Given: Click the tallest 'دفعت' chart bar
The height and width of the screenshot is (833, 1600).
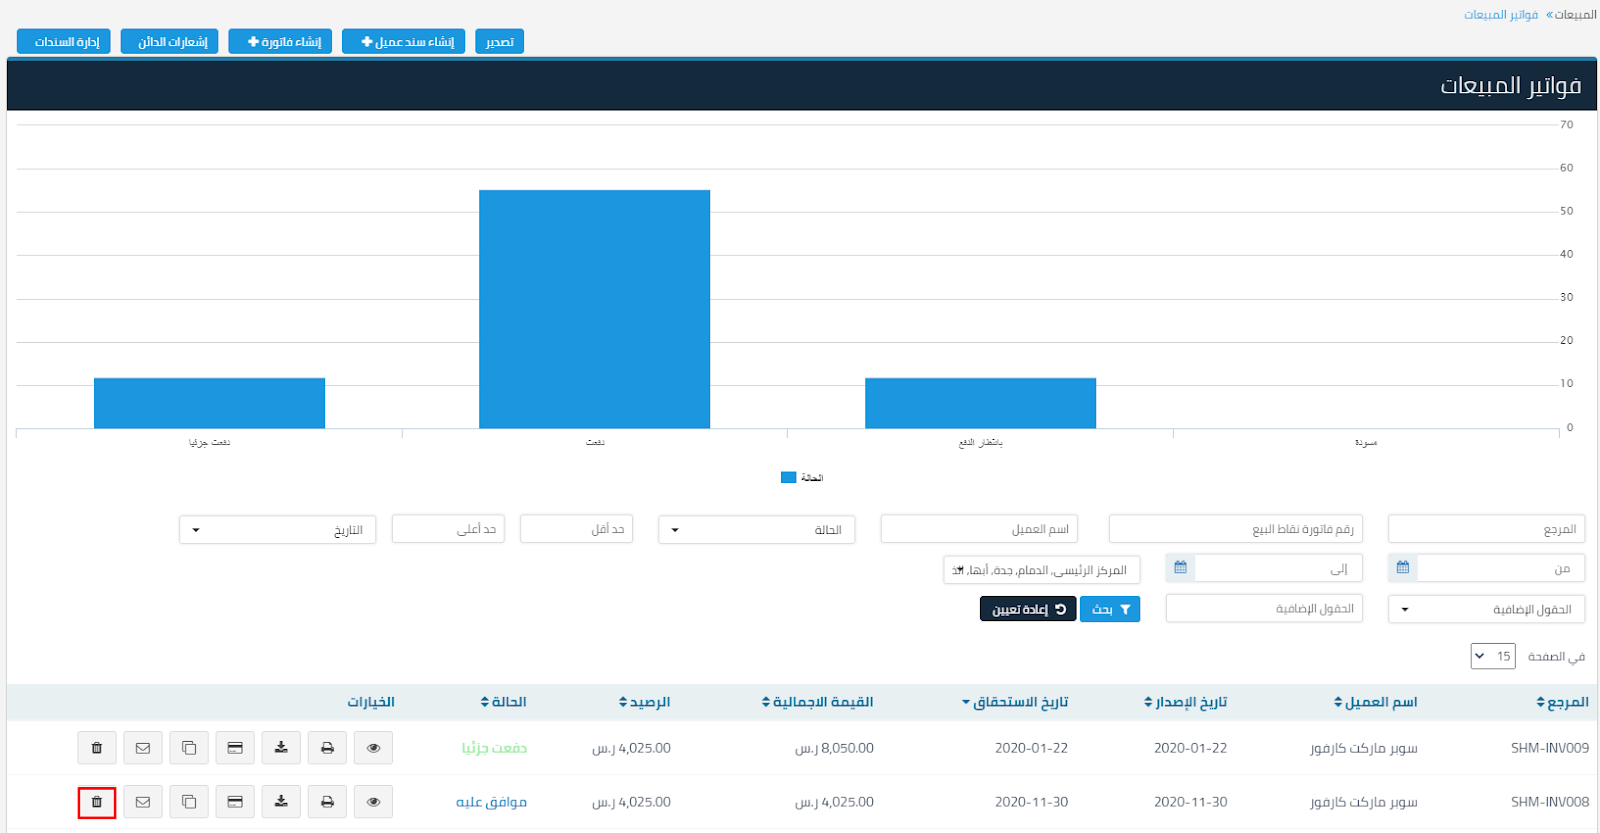Looking at the screenshot, I should coord(594,309).
